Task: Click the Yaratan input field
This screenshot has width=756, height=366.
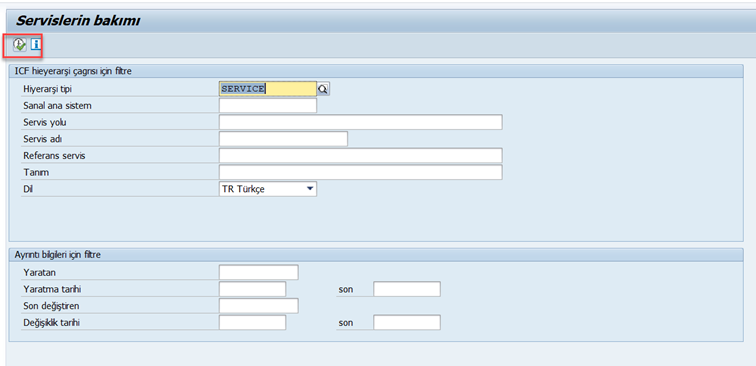Action: (258, 272)
